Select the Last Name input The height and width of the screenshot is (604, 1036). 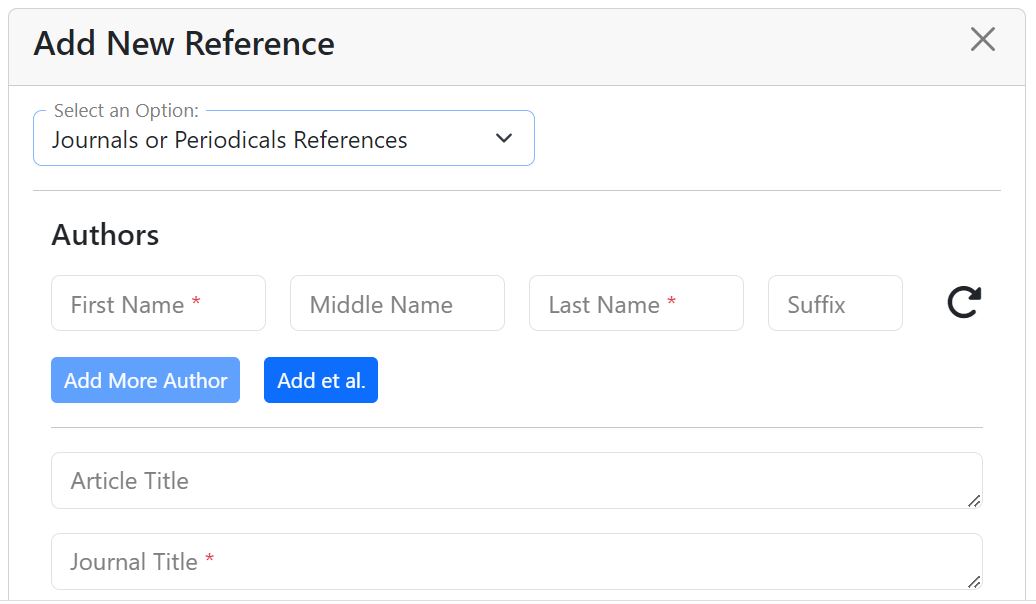636,304
